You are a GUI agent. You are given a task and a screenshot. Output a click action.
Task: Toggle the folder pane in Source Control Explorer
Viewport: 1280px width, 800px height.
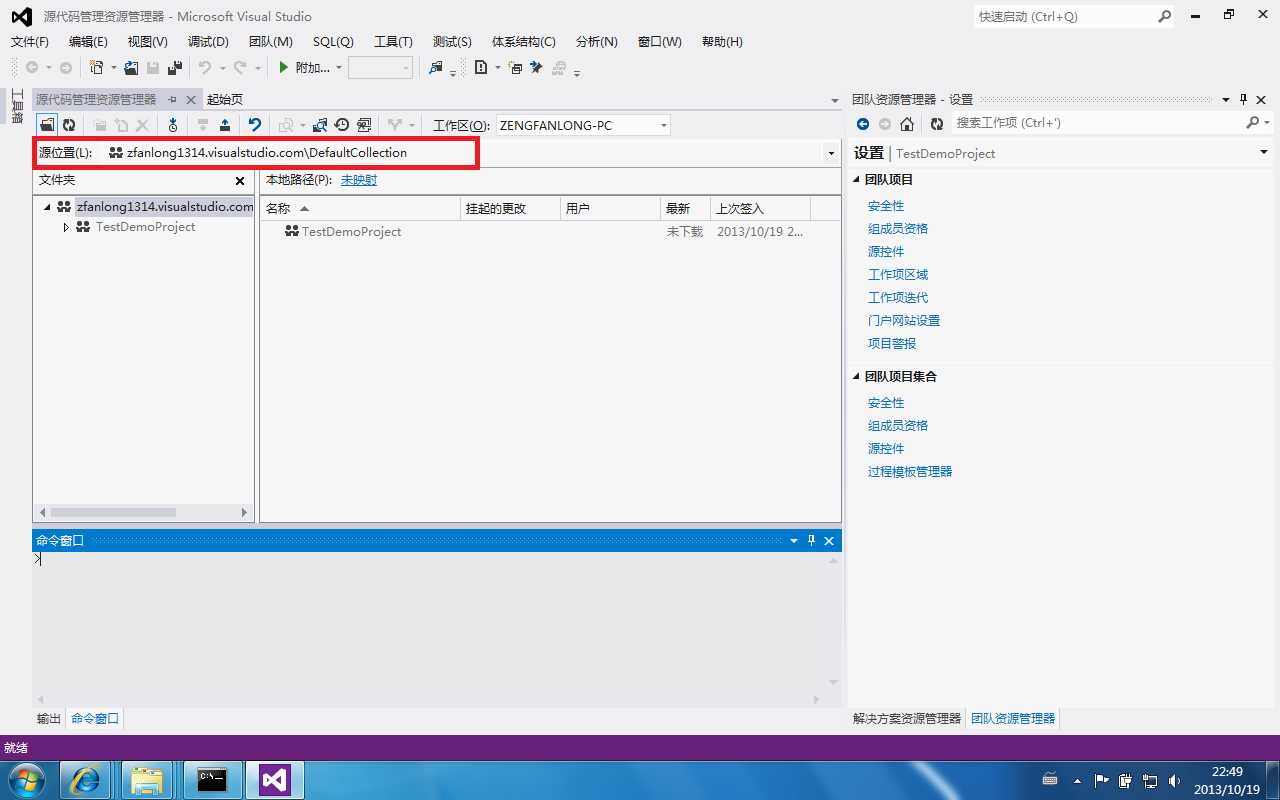coord(47,125)
